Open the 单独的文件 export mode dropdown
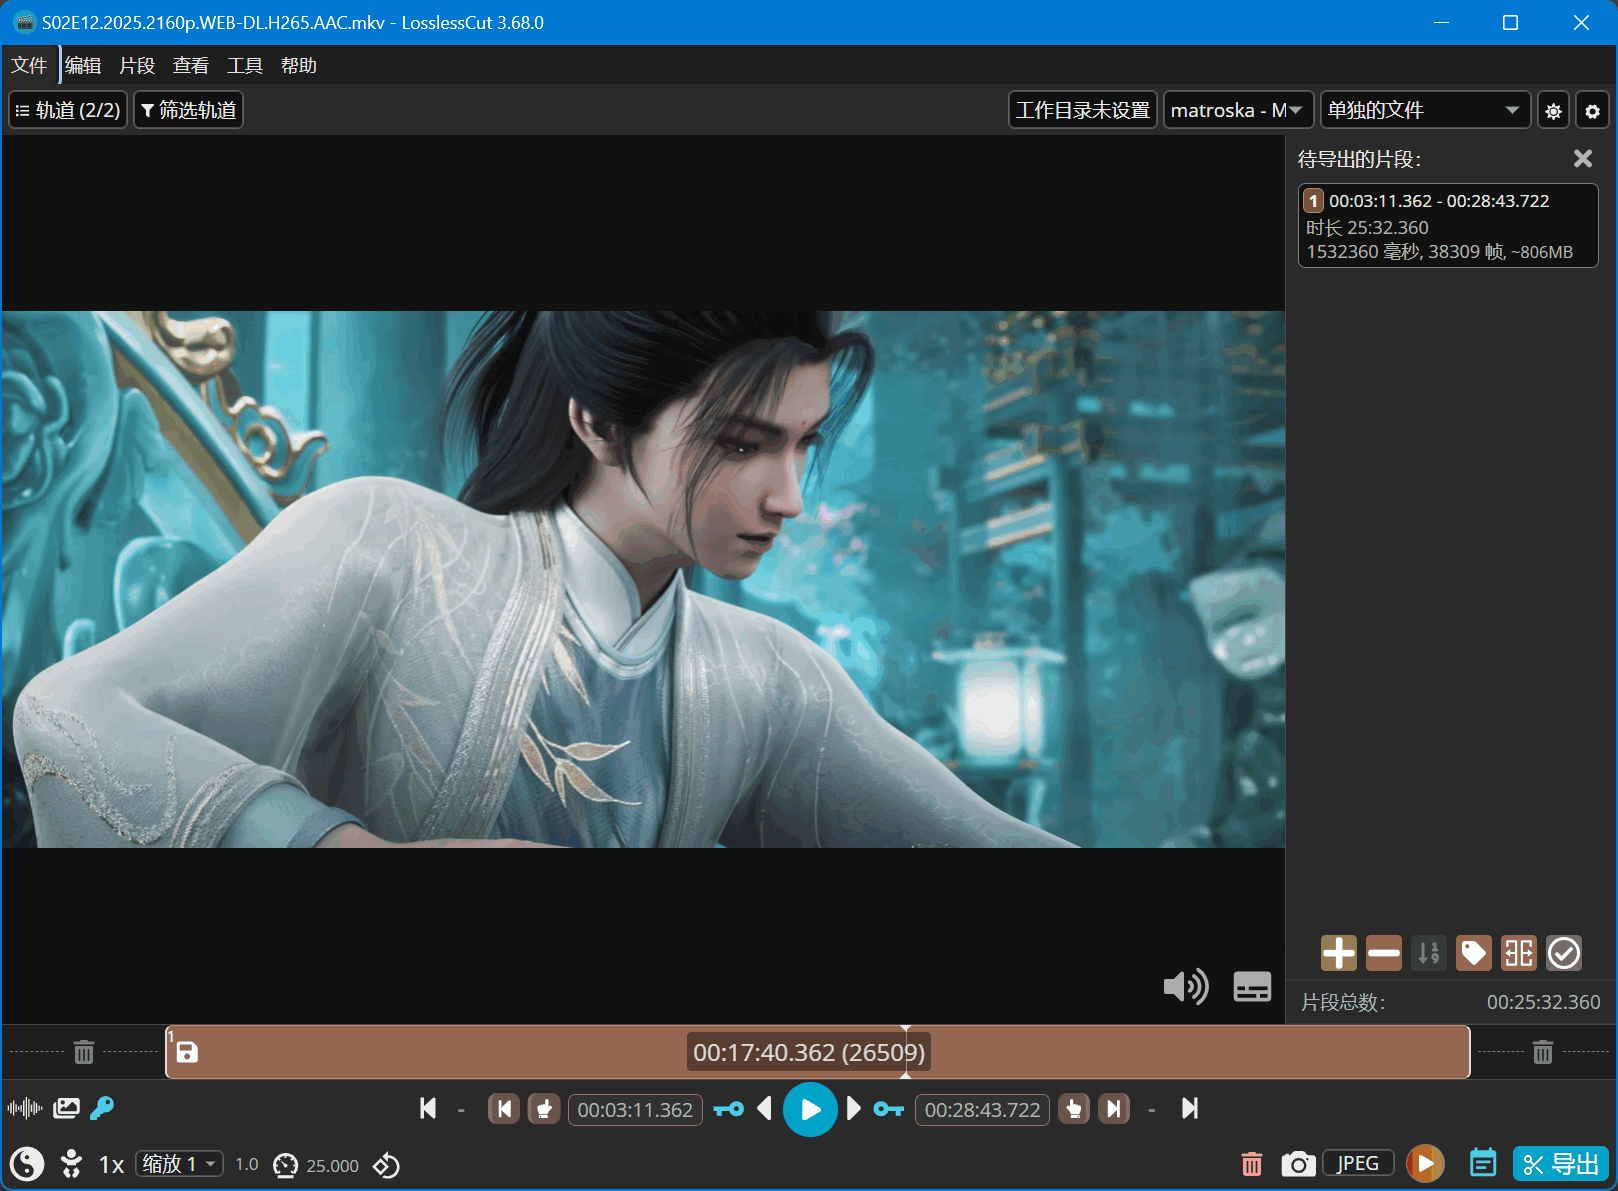The image size is (1618, 1191). point(1424,111)
